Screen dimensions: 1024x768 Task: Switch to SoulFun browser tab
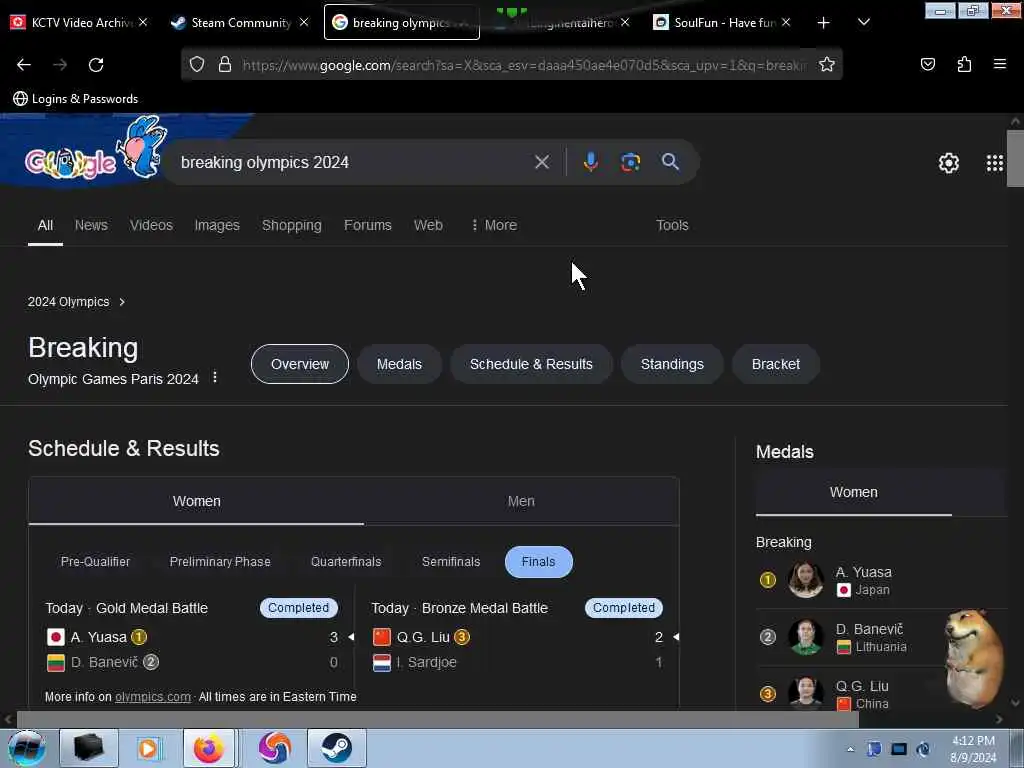coord(714,23)
